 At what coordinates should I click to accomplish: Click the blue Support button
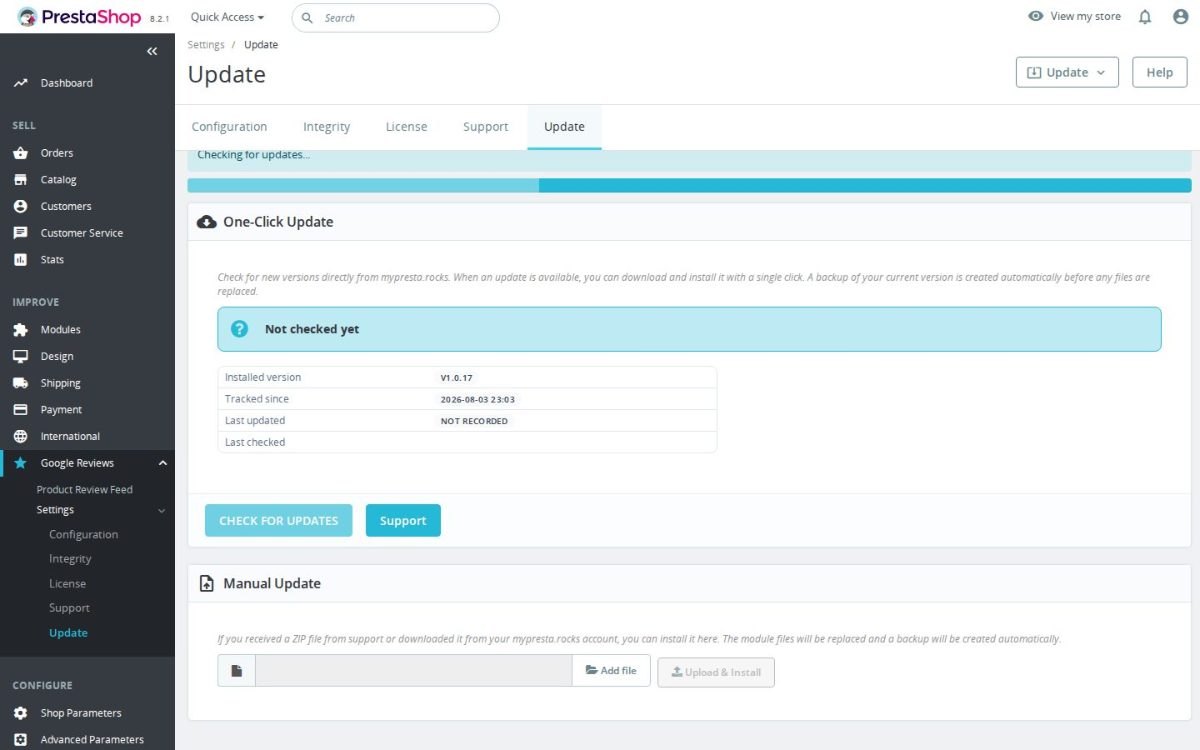(403, 520)
